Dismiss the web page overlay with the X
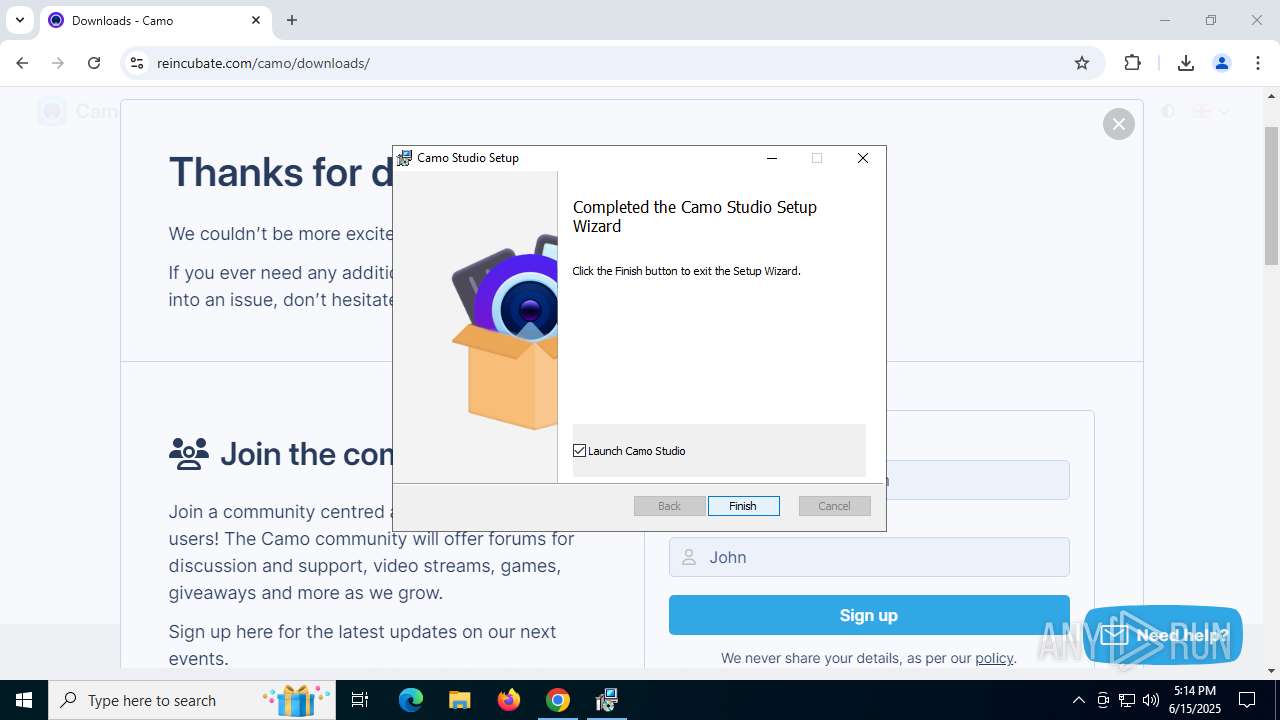The height and width of the screenshot is (720, 1280). [1119, 124]
